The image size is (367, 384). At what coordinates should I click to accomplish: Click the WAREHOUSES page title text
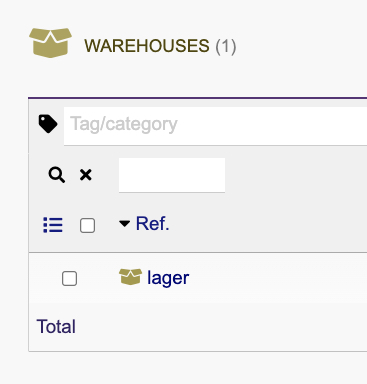(147, 46)
